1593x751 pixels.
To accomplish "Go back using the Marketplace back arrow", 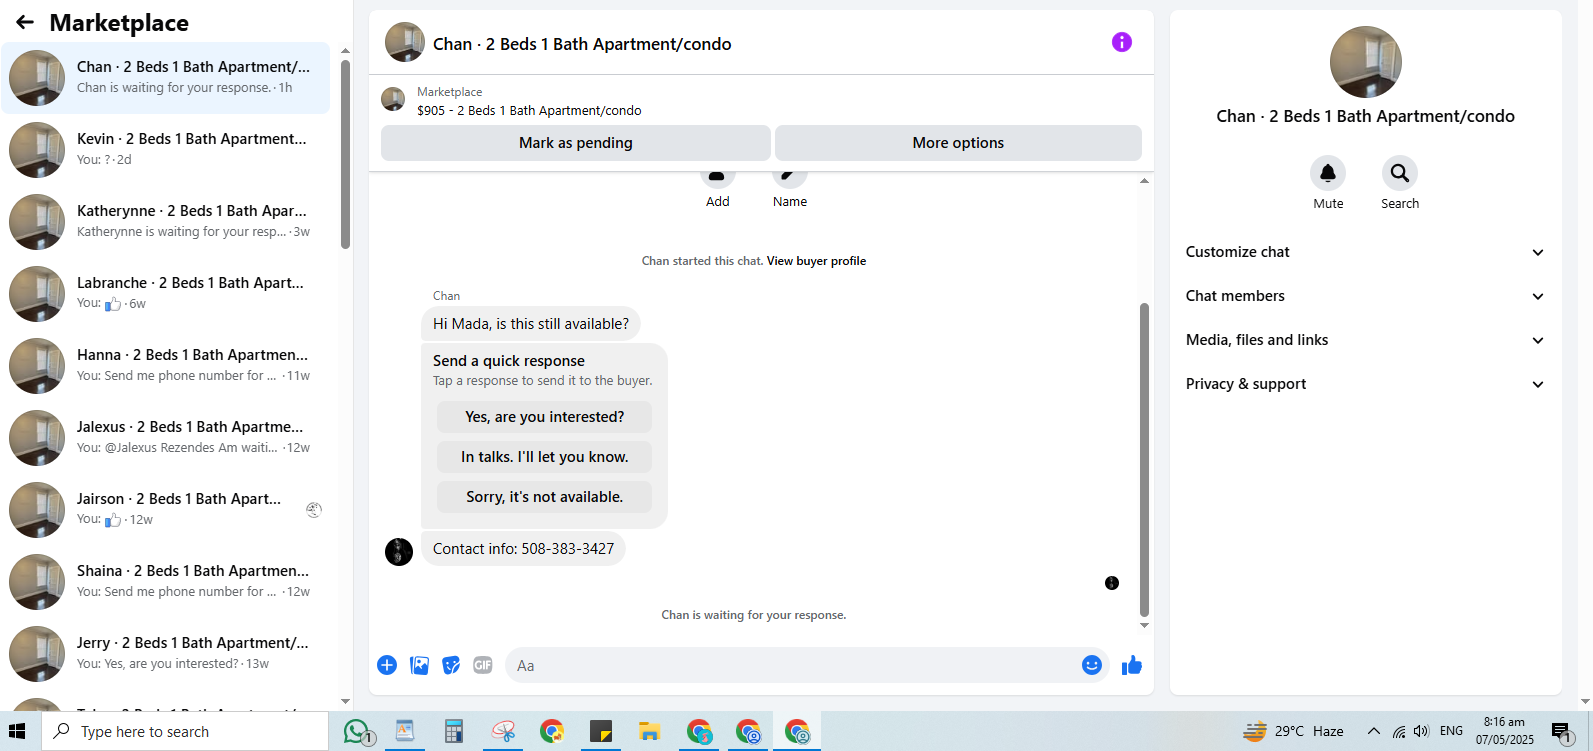I will click(25, 22).
